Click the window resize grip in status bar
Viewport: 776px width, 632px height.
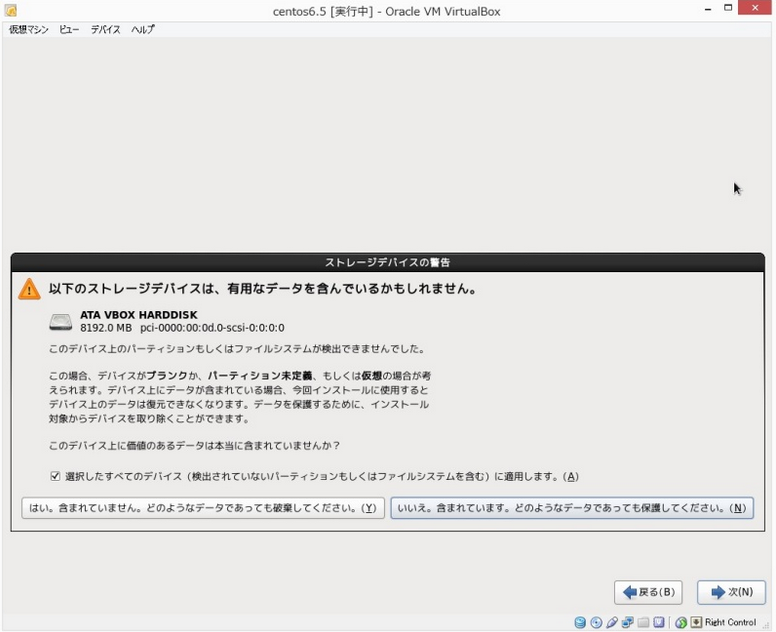point(766,625)
